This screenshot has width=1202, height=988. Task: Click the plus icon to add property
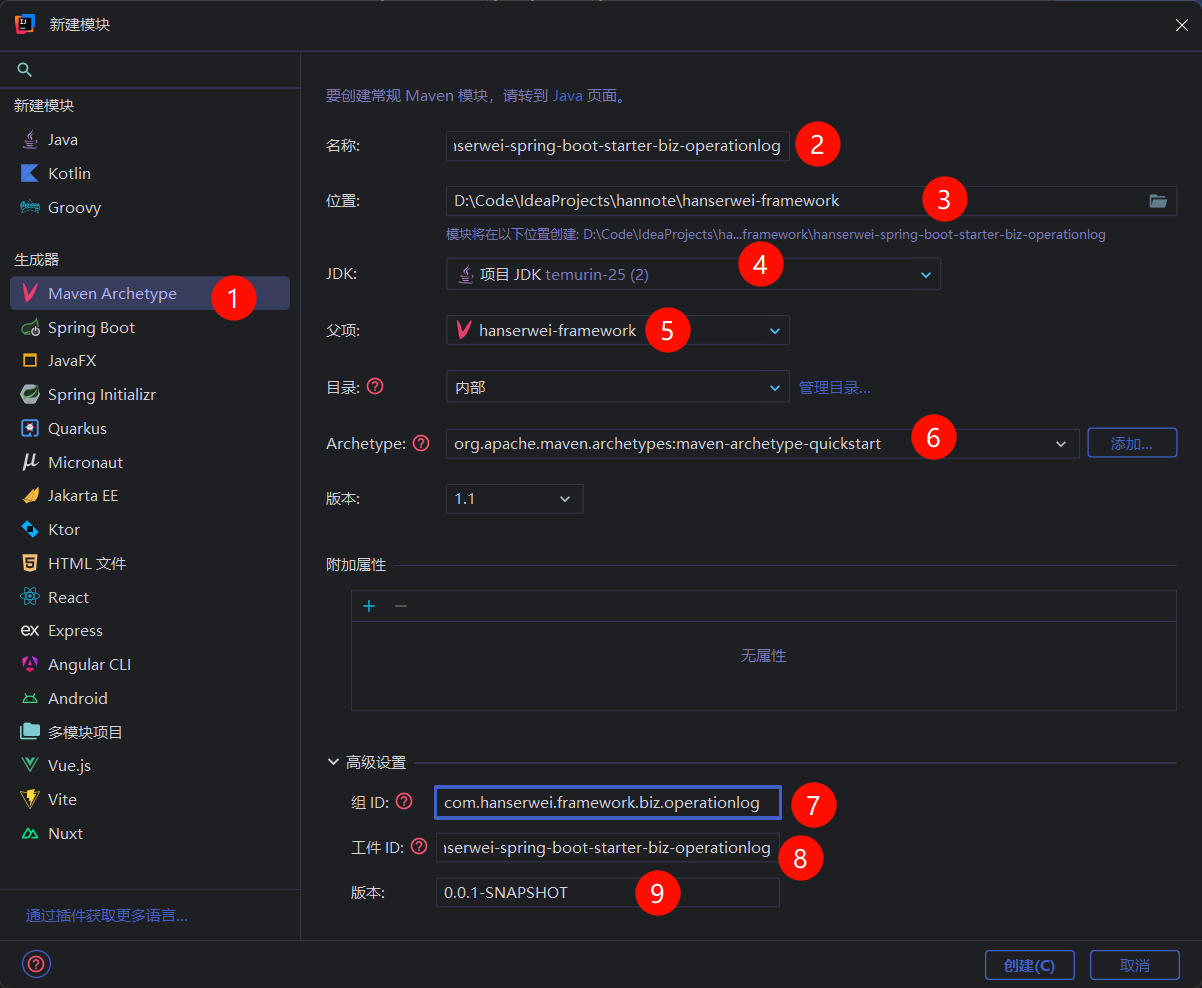(369, 606)
